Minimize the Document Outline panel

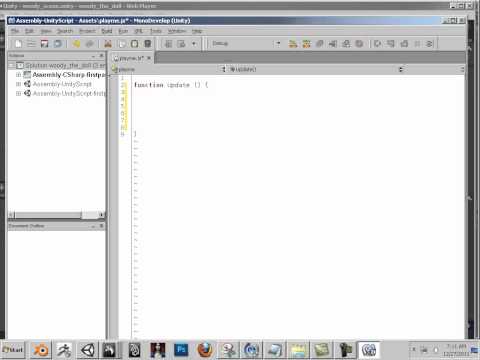(93, 226)
